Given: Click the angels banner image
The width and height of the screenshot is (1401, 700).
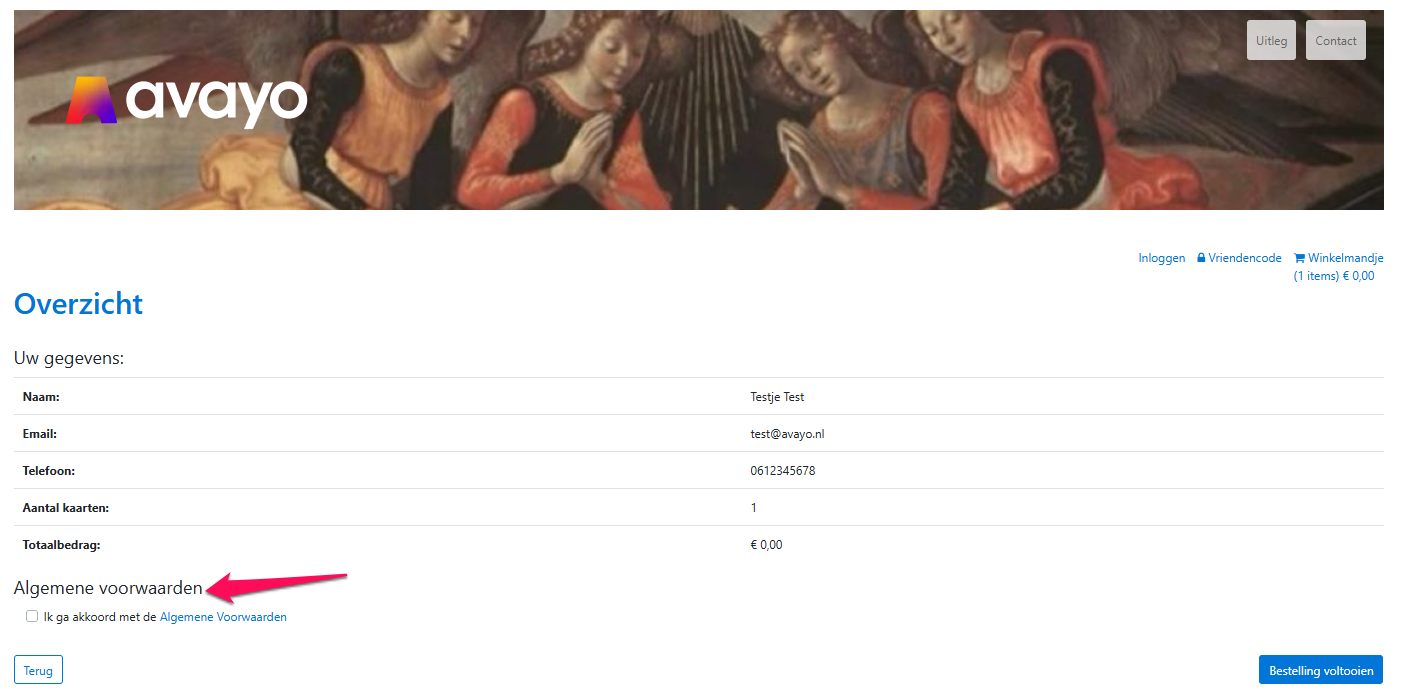Looking at the screenshot, I should coord(699,110).
